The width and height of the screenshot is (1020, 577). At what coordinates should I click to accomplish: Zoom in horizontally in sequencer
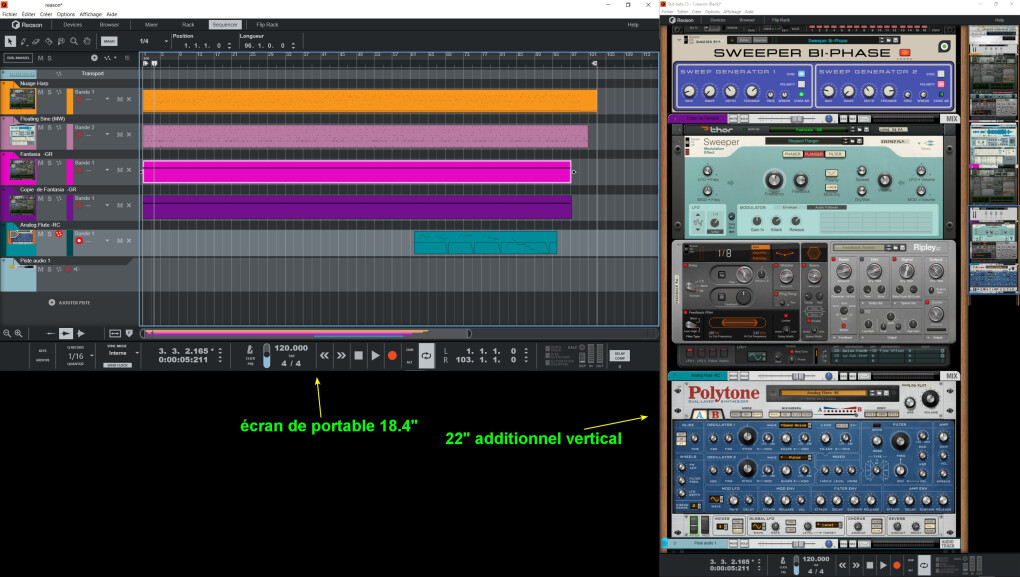[x=18, y=333]
